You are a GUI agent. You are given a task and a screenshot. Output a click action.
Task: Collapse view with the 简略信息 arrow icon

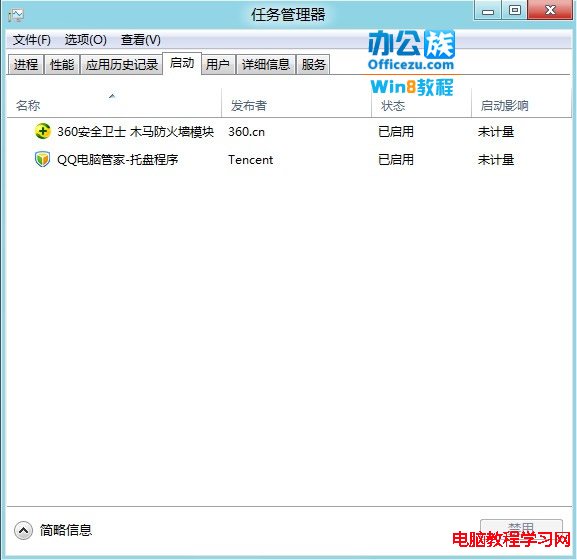[x=23, y=531]
